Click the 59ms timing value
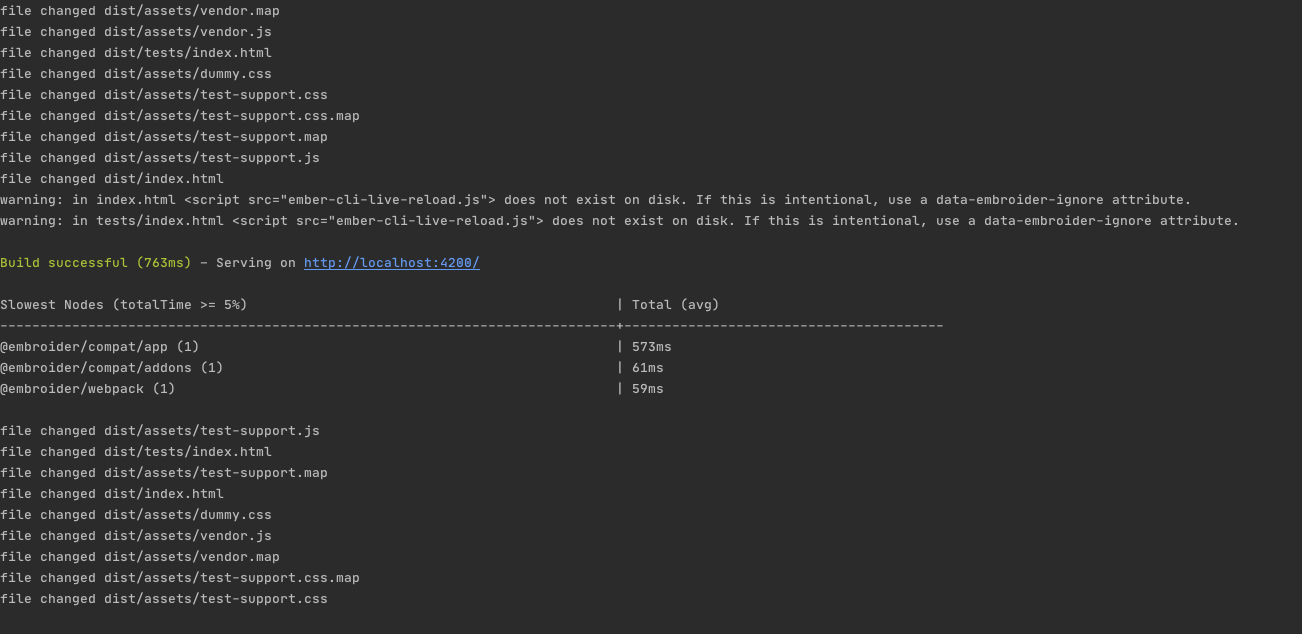 click(x=648, y=389)
